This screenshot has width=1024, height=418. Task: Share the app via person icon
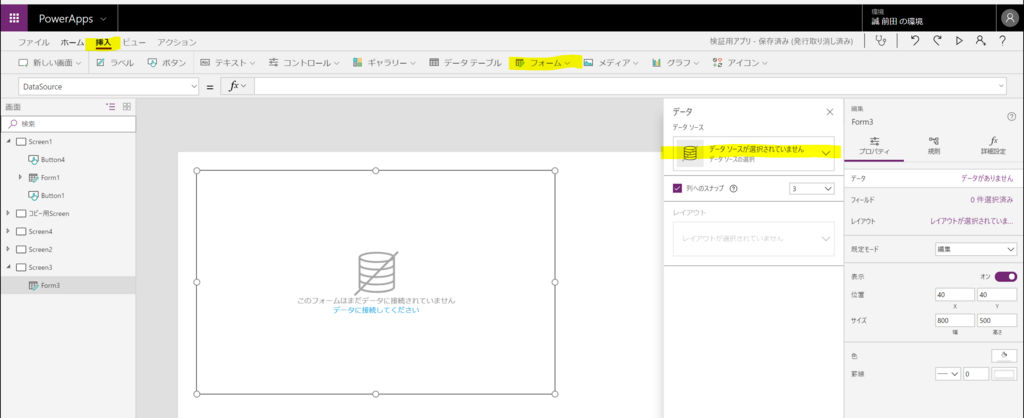point(980,41)
